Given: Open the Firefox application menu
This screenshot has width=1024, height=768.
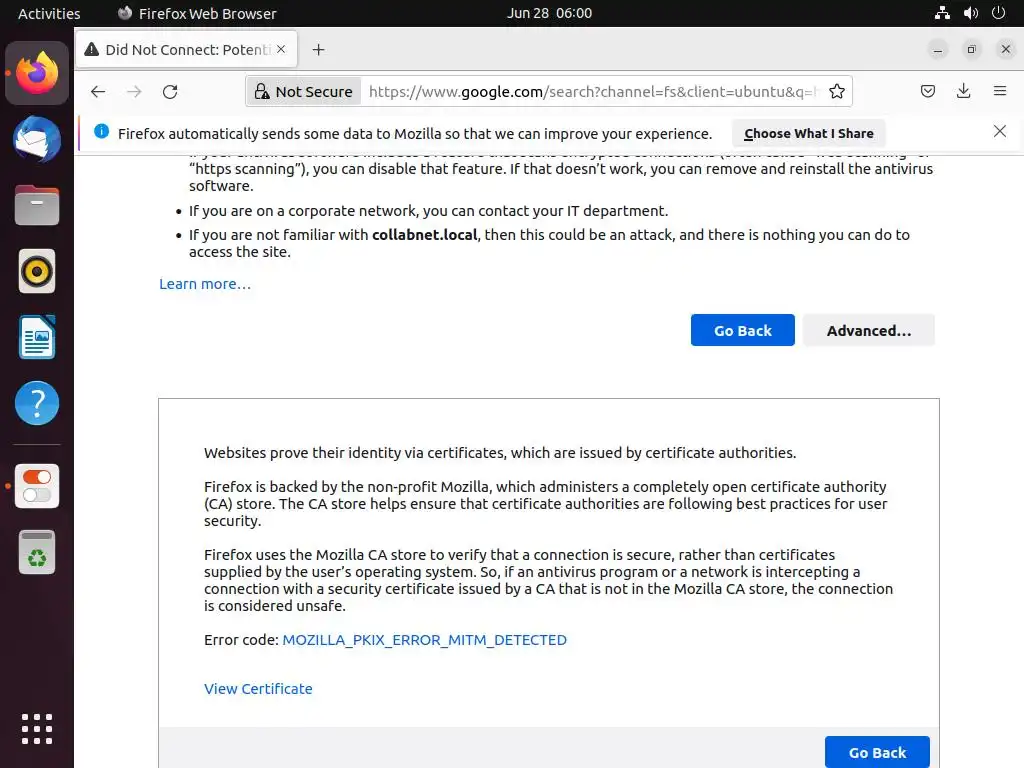Looking at the screenshot, I should click(x=1000, y=91).
